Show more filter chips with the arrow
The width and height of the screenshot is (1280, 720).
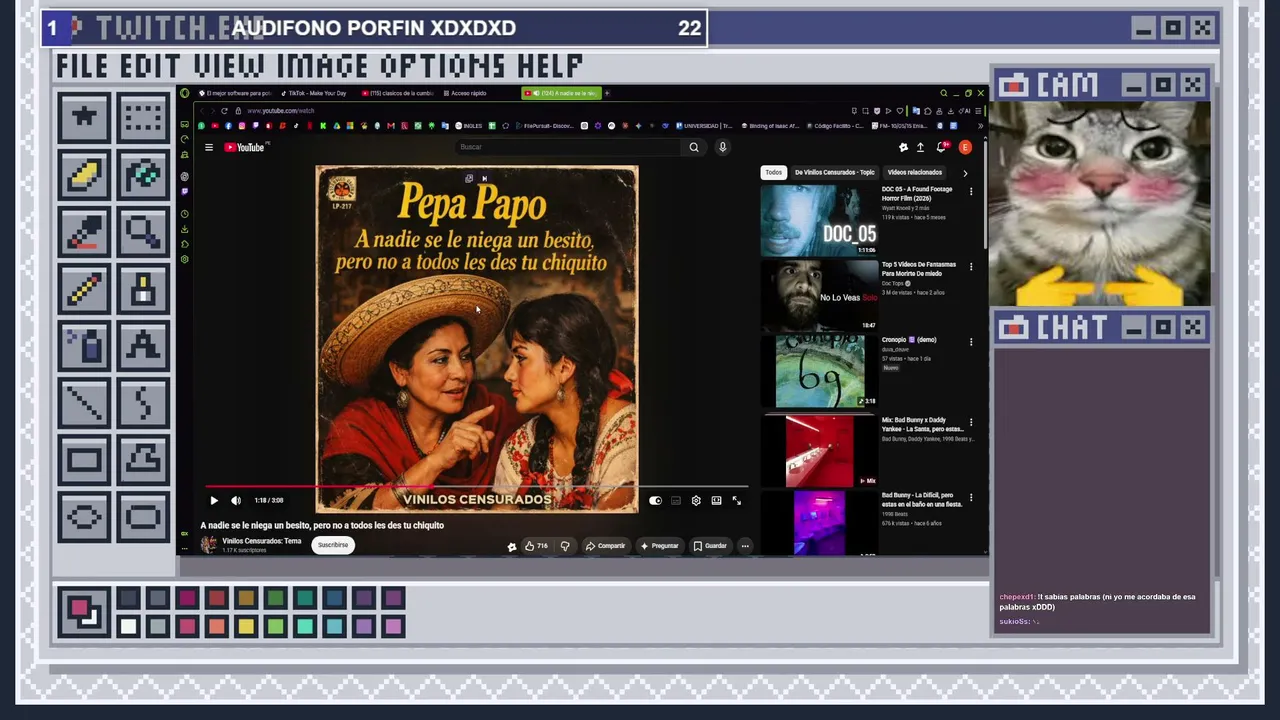[x=965, y=173]
